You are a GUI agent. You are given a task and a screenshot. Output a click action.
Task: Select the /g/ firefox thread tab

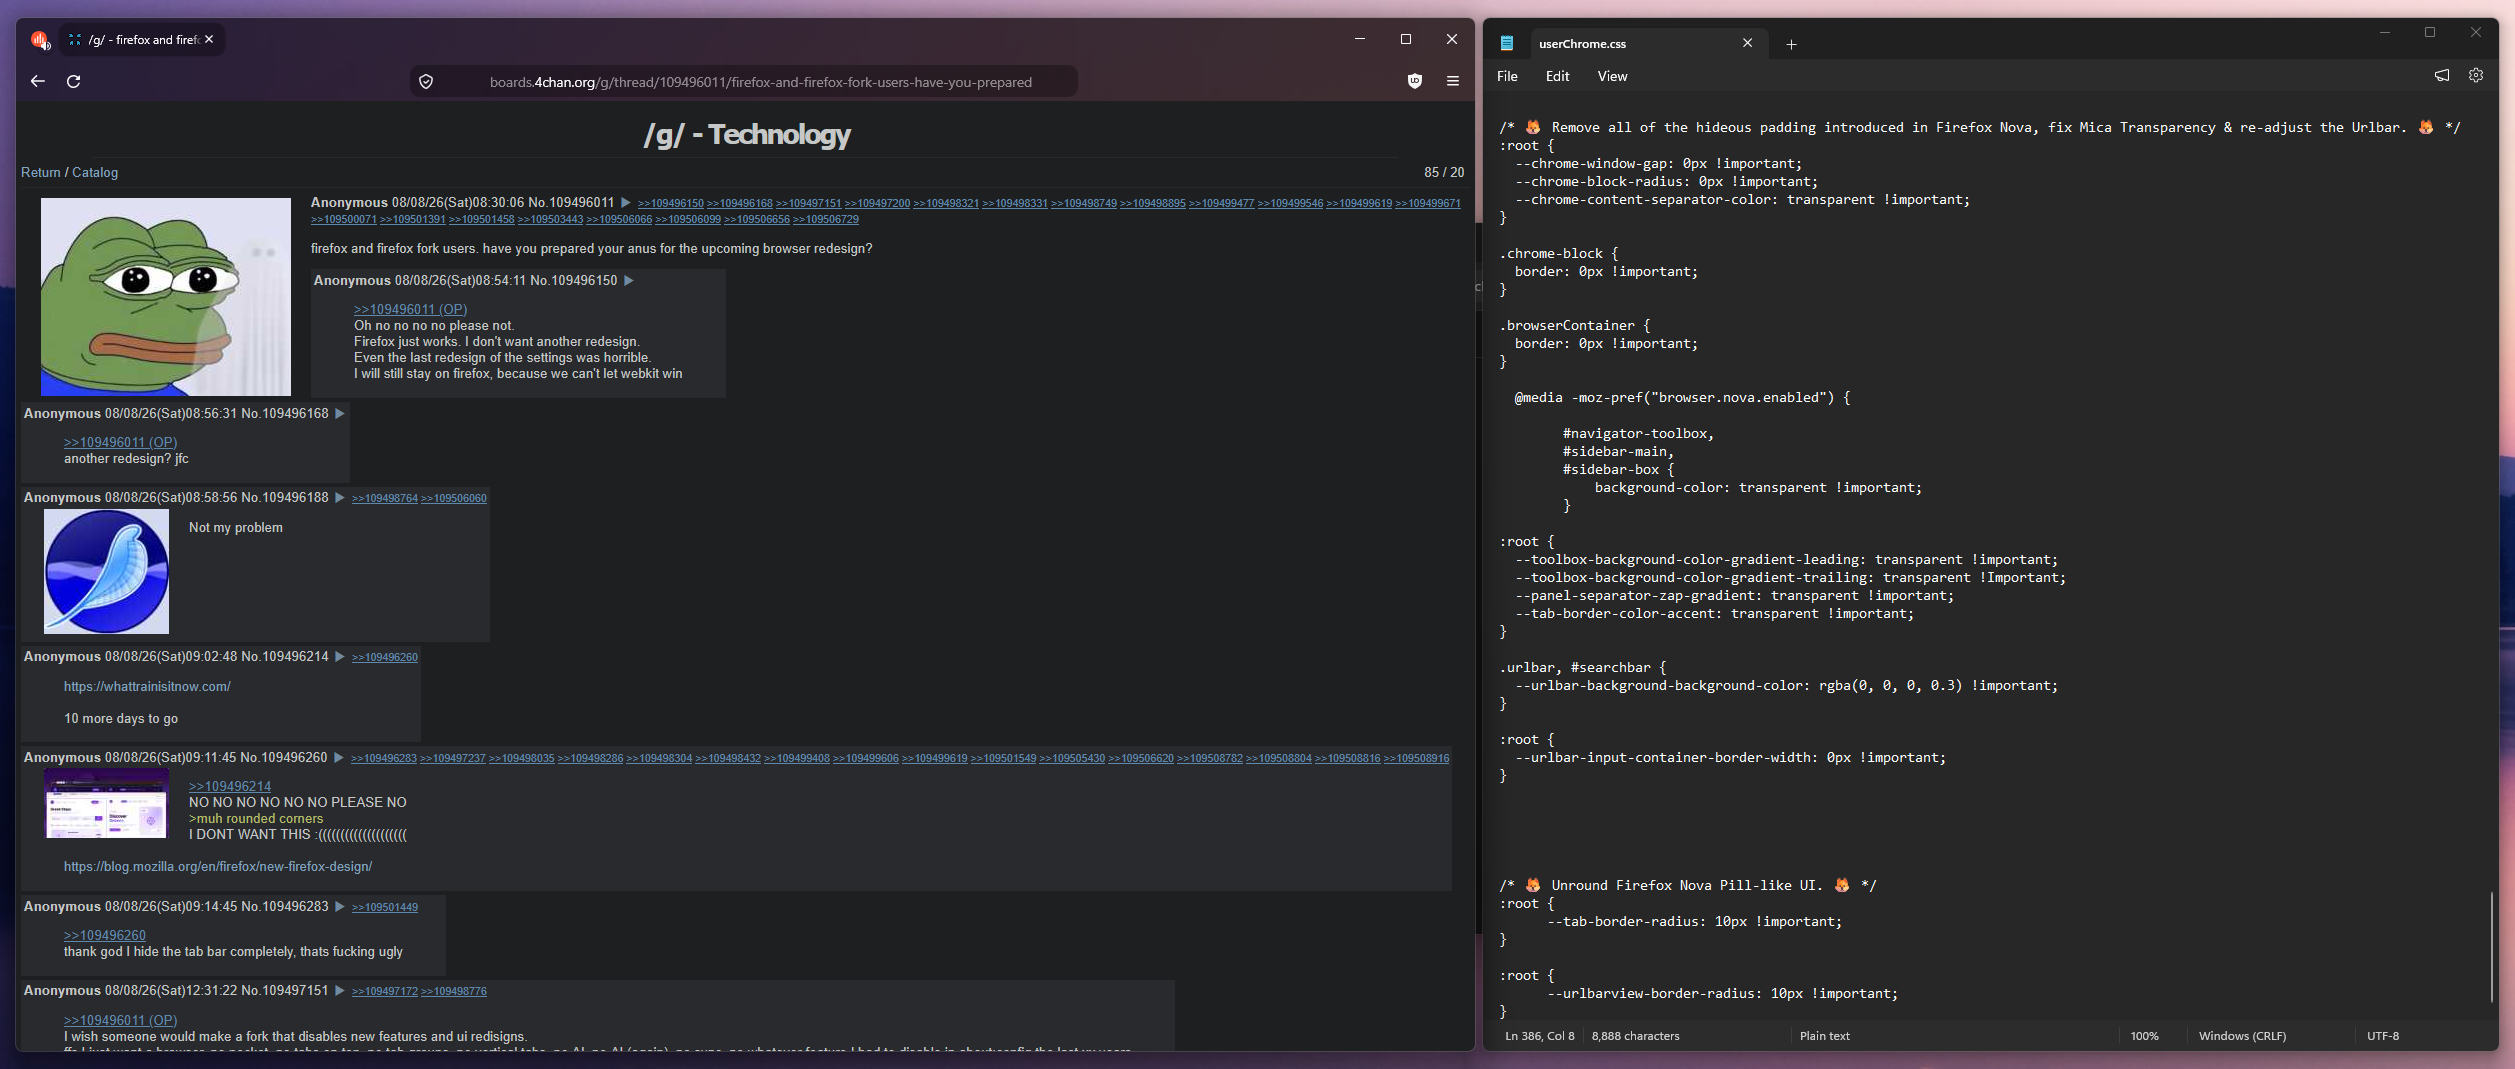click(142, 40)
